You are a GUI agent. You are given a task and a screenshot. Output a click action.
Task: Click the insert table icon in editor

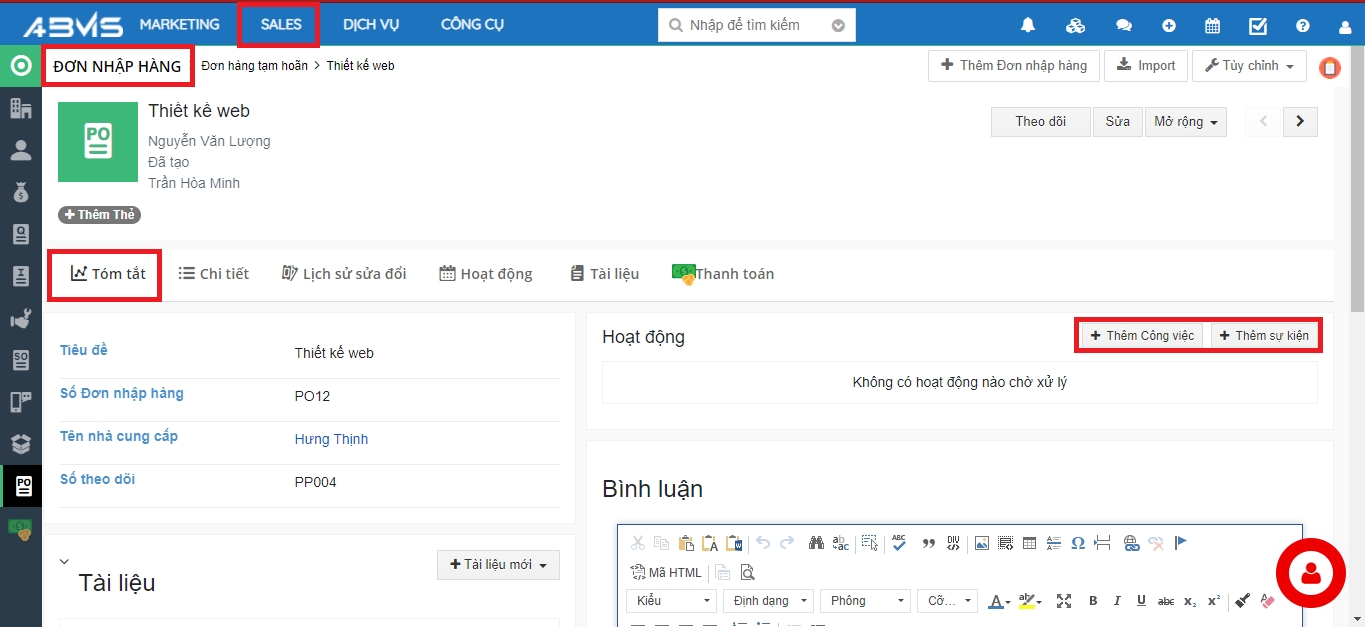(x=1029, y=543)
